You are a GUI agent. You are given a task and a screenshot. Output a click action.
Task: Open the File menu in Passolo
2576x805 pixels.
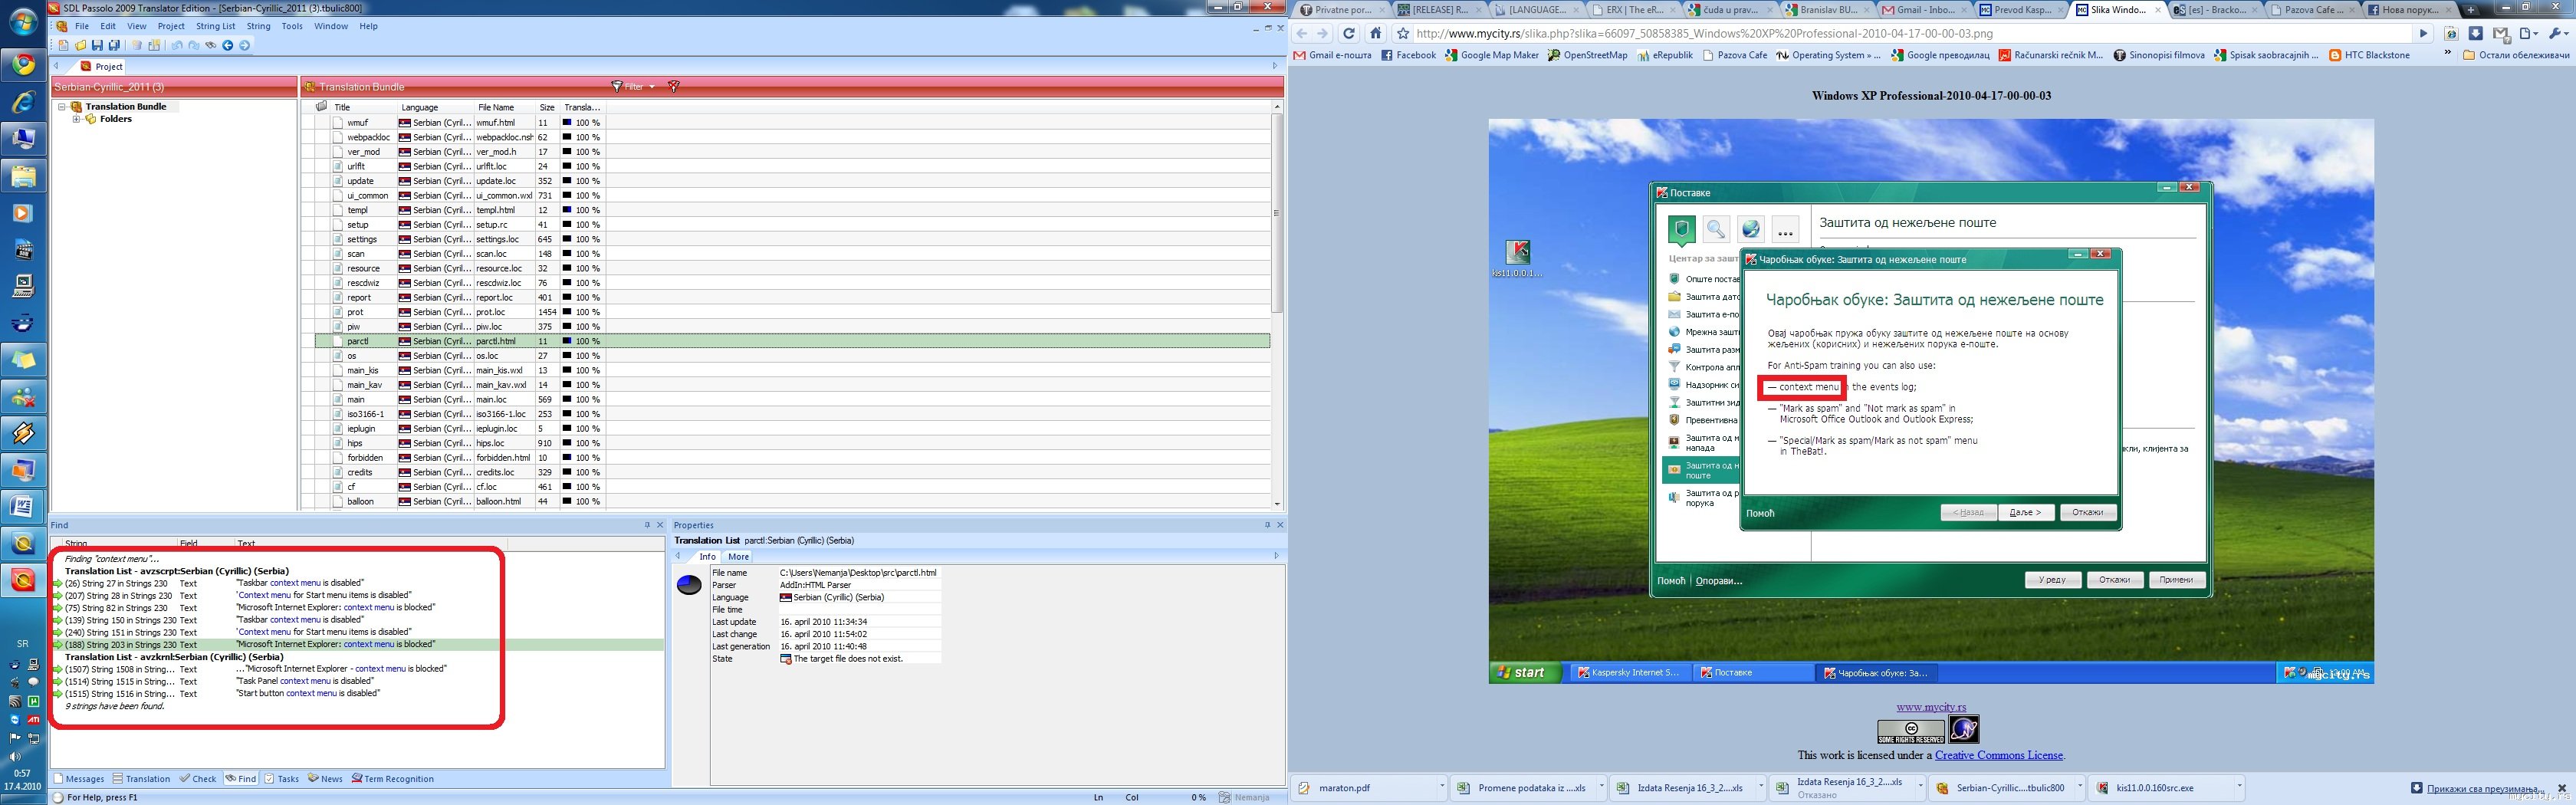[x=82, y=26]
